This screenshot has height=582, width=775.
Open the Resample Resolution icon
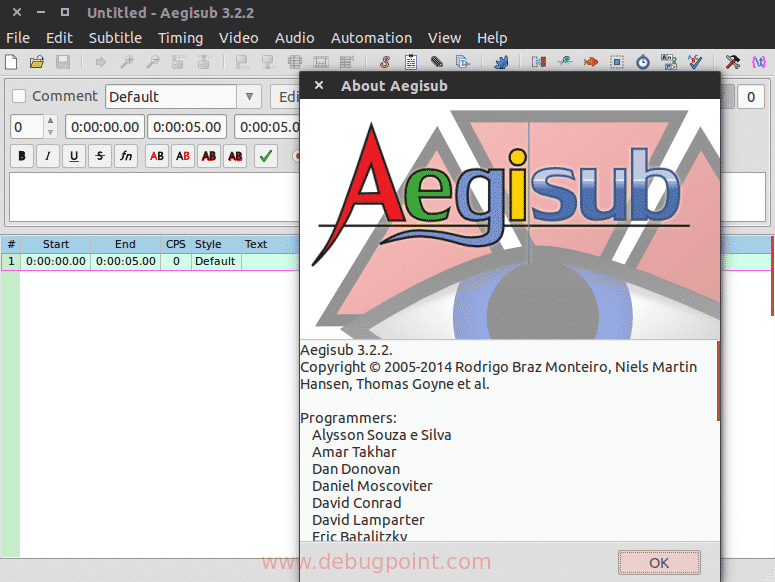click(616, 62)
